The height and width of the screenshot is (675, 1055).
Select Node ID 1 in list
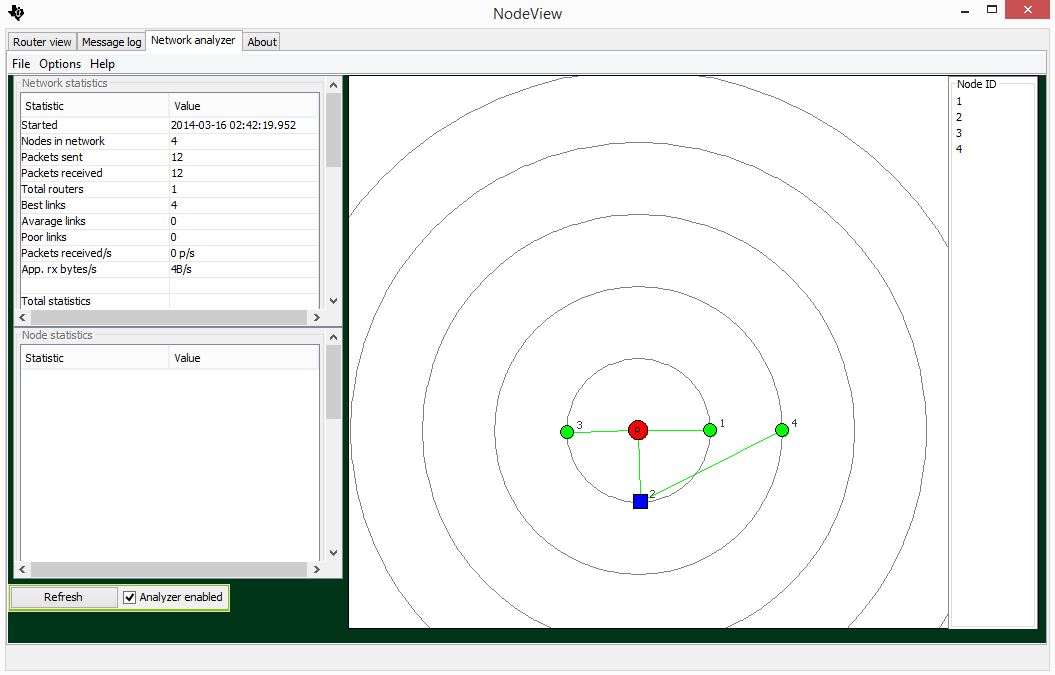tap(959, 102)
